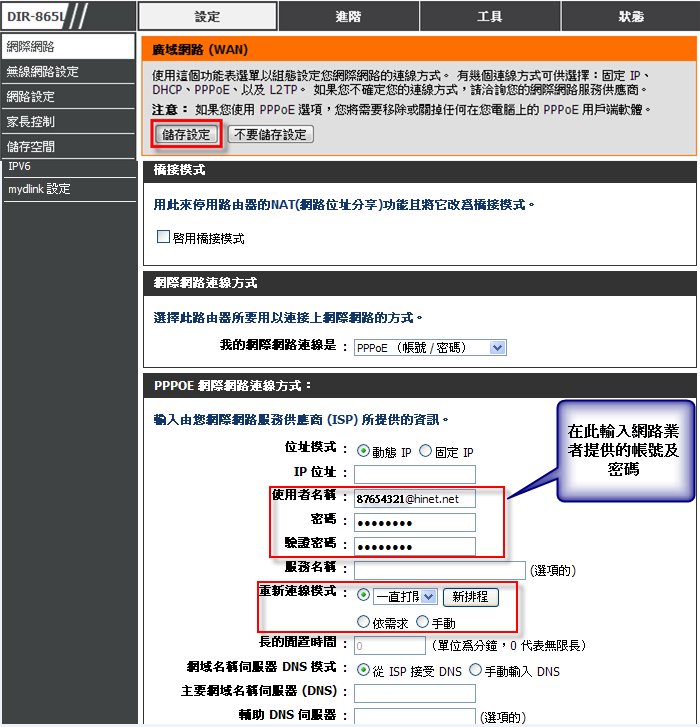Select the 固定 IP radio button
This screenshot has height=727, width=700.
pyautogui.click(x=426, y=451)
